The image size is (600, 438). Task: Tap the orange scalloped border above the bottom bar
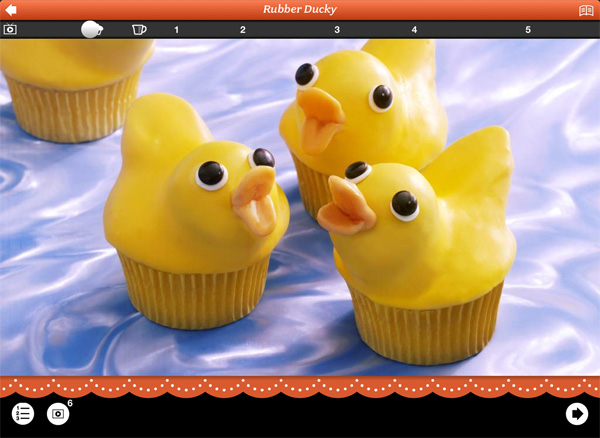click(300, 386)
